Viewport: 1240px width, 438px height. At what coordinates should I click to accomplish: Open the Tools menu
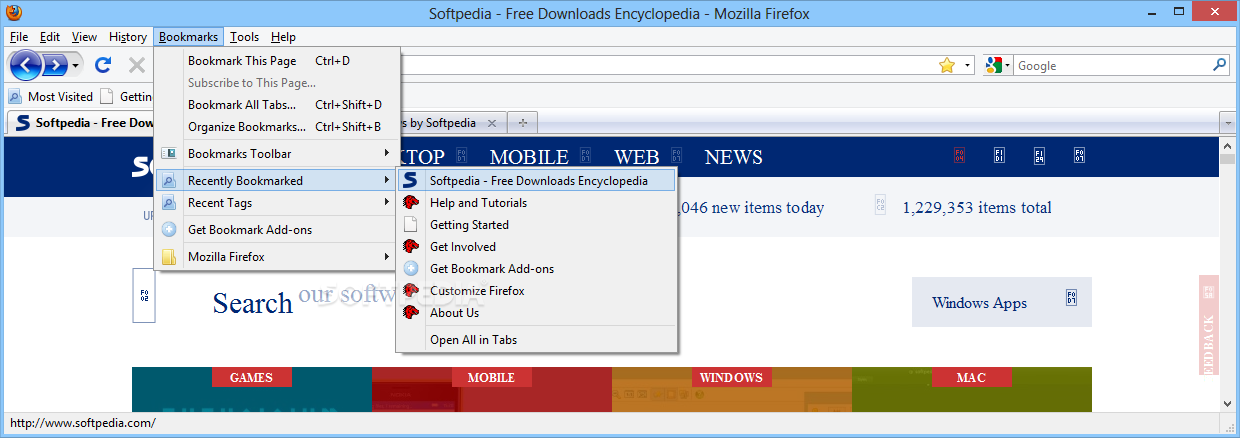244,37
